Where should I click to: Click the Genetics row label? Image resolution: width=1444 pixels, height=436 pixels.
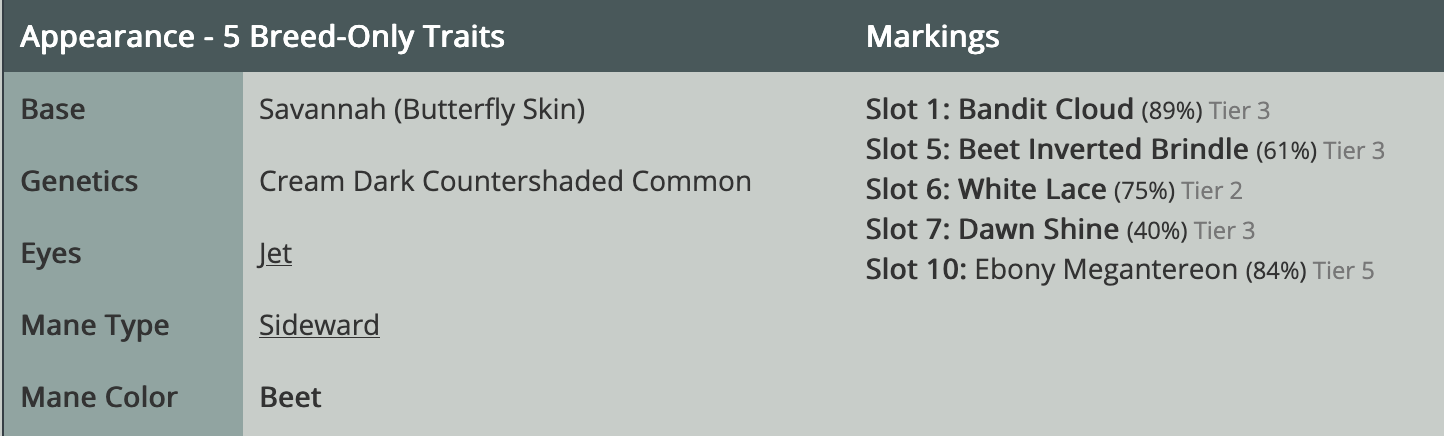79,182
